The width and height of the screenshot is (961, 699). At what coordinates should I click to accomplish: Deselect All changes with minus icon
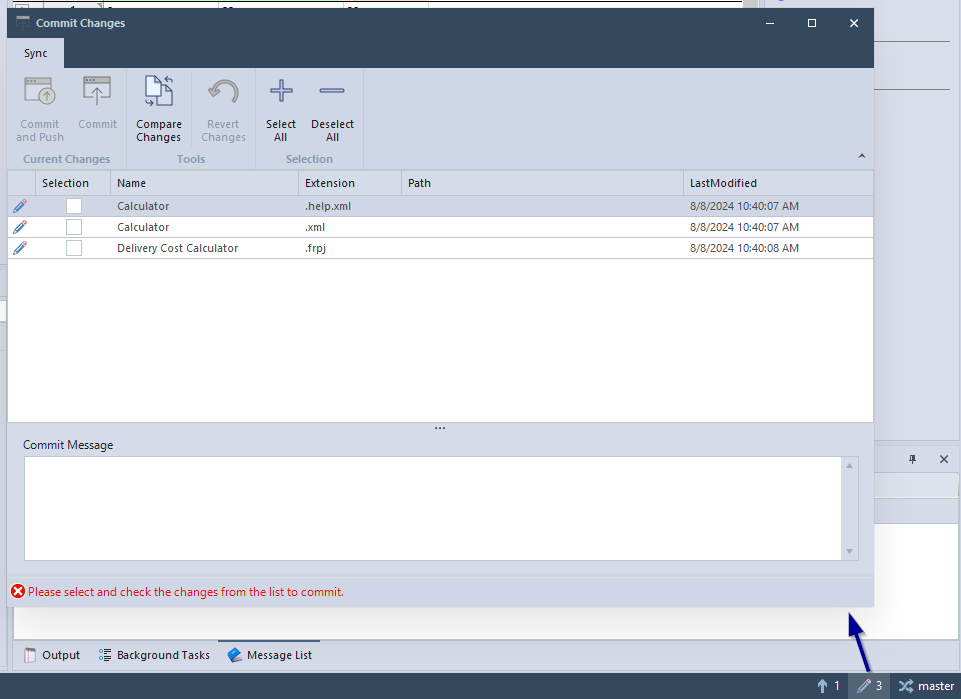[x=332, y=91]
